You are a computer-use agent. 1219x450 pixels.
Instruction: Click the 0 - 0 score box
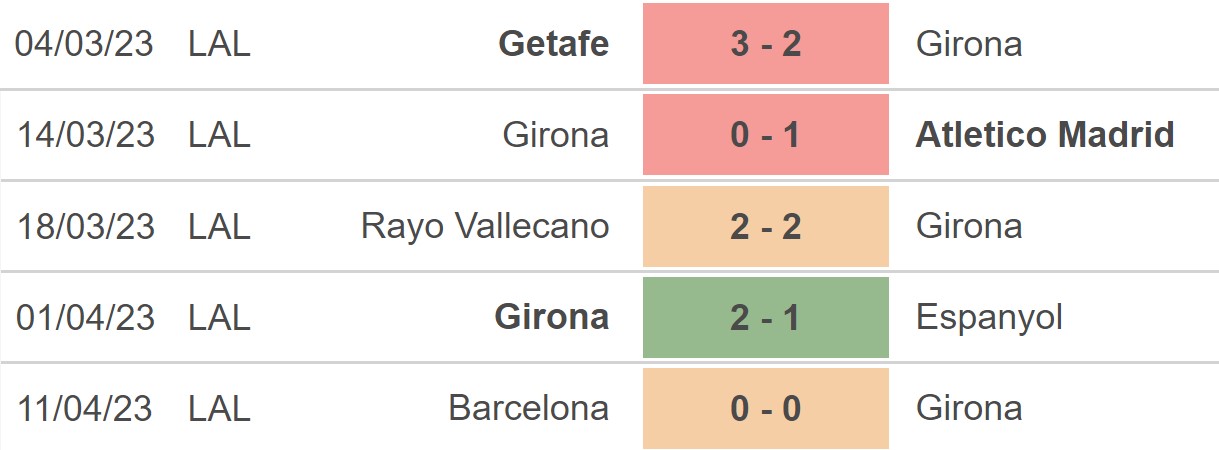[x=766, y=408]
